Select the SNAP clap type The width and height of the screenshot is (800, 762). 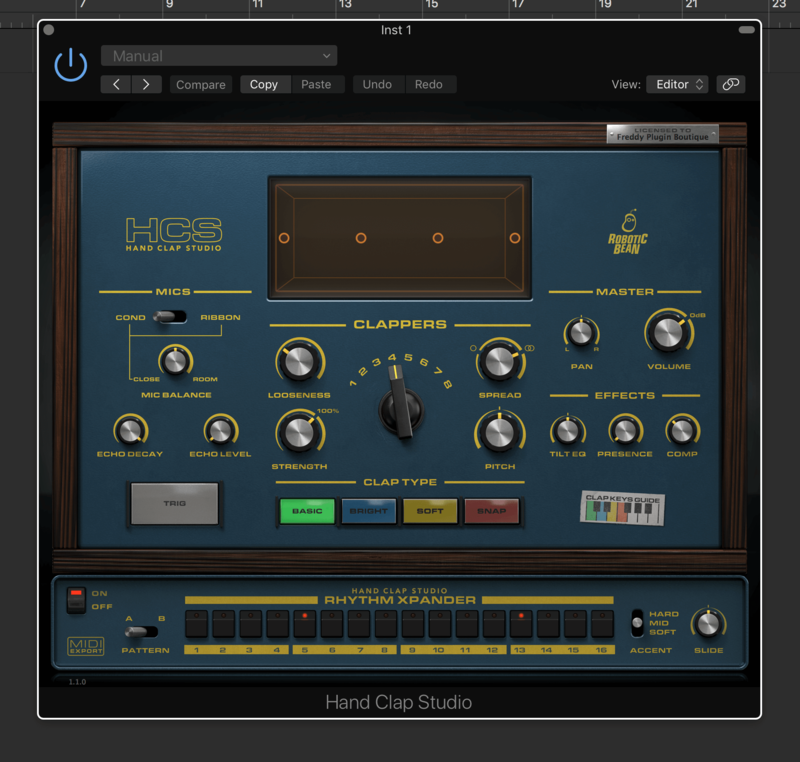coord(492,511)
